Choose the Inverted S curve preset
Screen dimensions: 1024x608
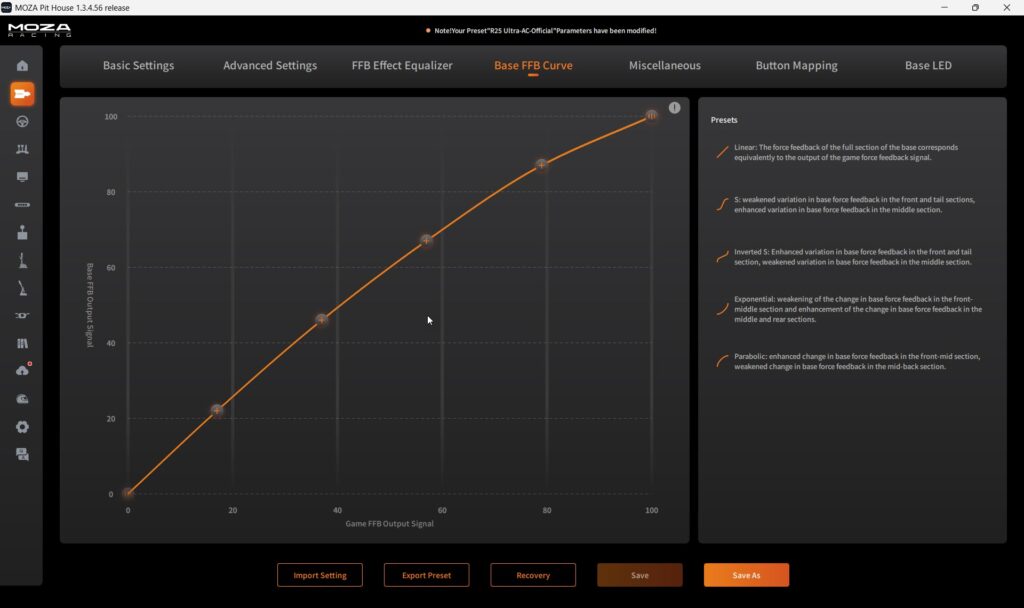(x=721, y=257)
